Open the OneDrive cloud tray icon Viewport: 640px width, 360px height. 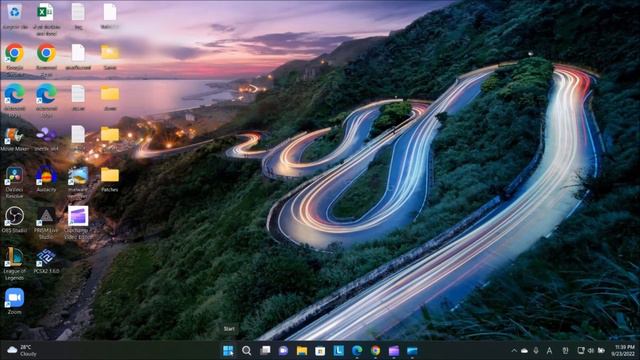click(524, 351)
